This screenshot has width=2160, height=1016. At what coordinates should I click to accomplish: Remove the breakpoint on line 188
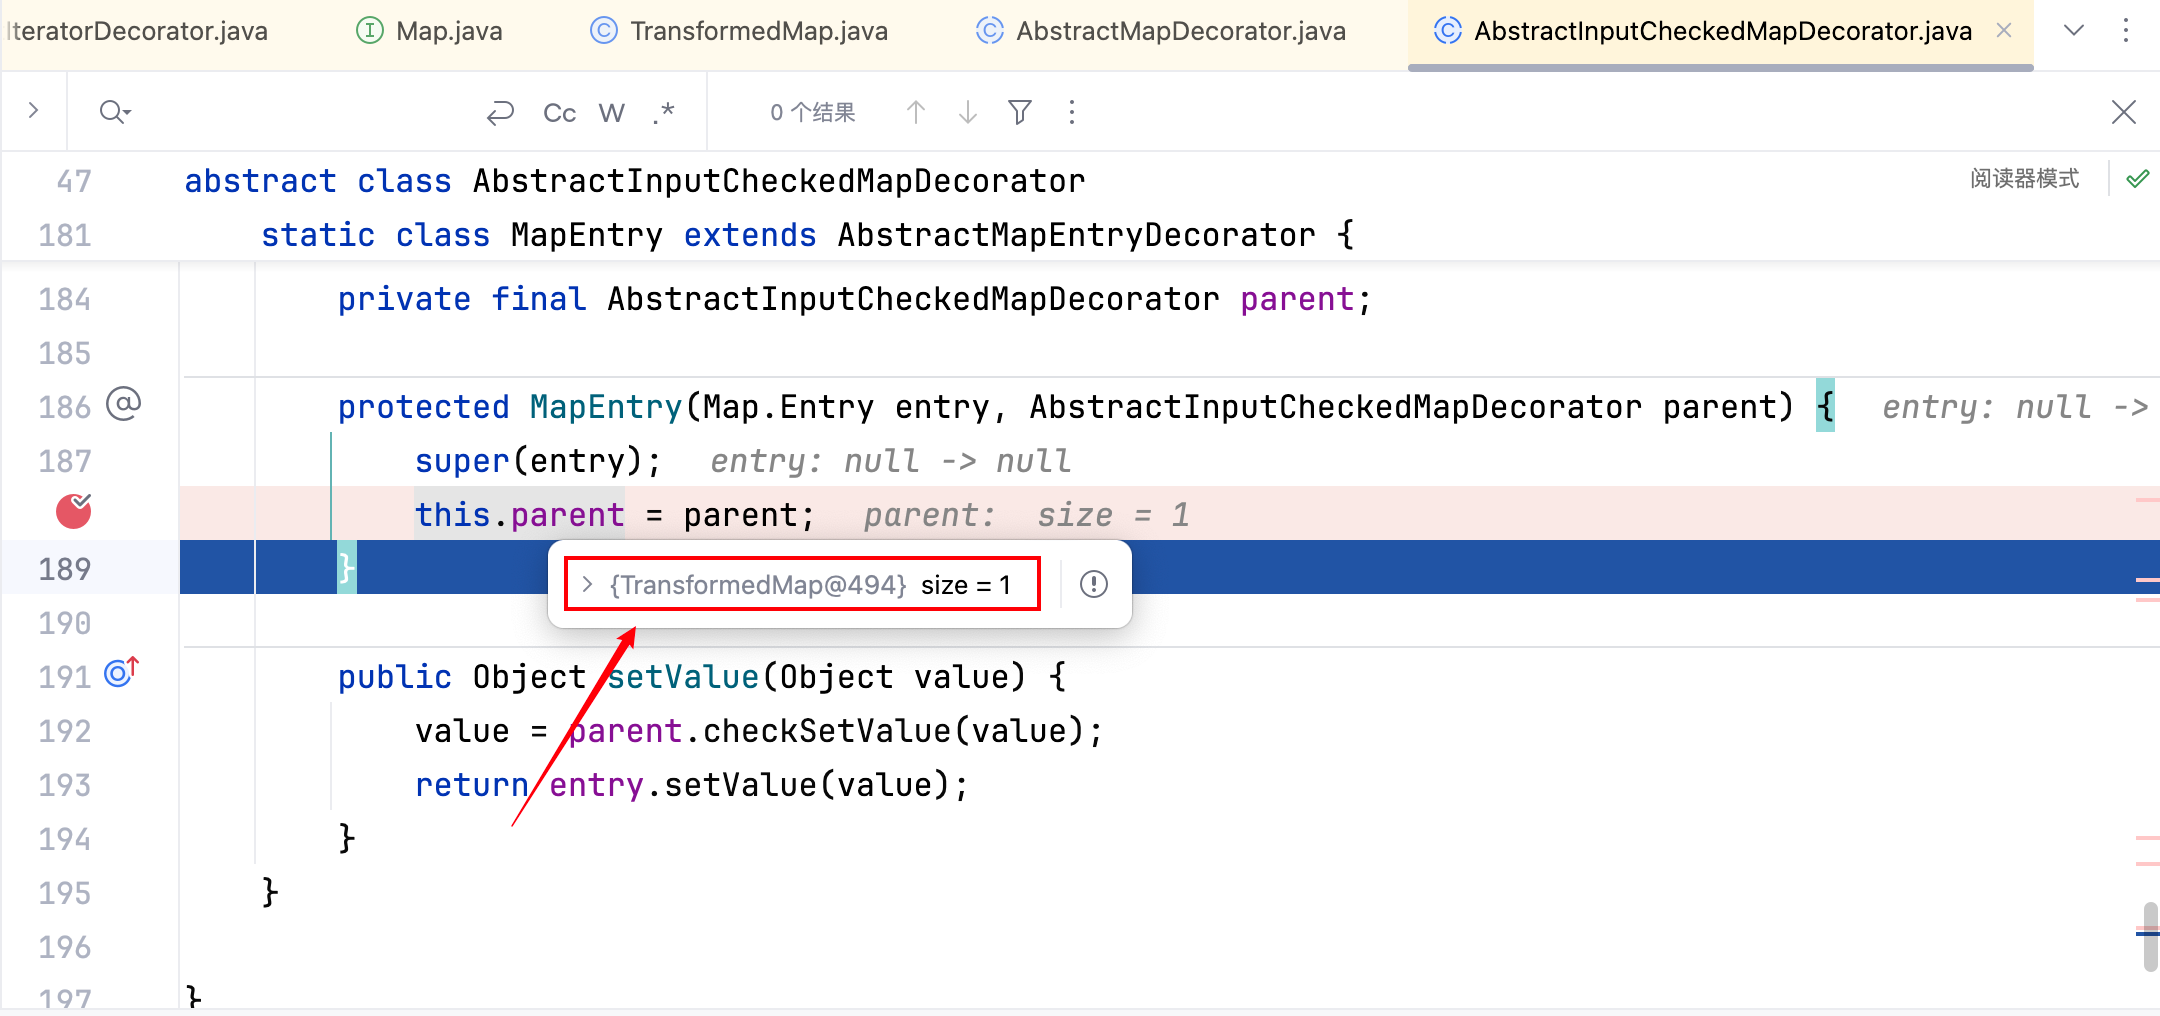[x=73, y=511]
